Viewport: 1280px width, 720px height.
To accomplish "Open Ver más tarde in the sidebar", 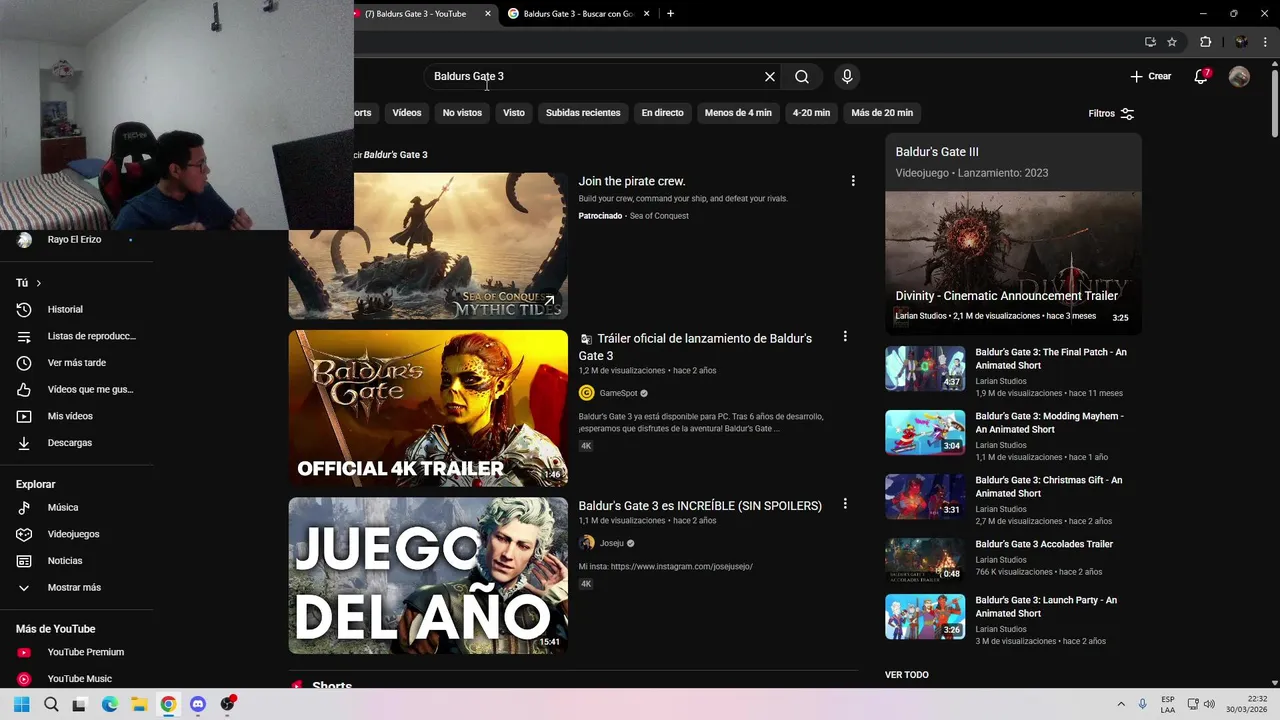I will pos(76,363).
